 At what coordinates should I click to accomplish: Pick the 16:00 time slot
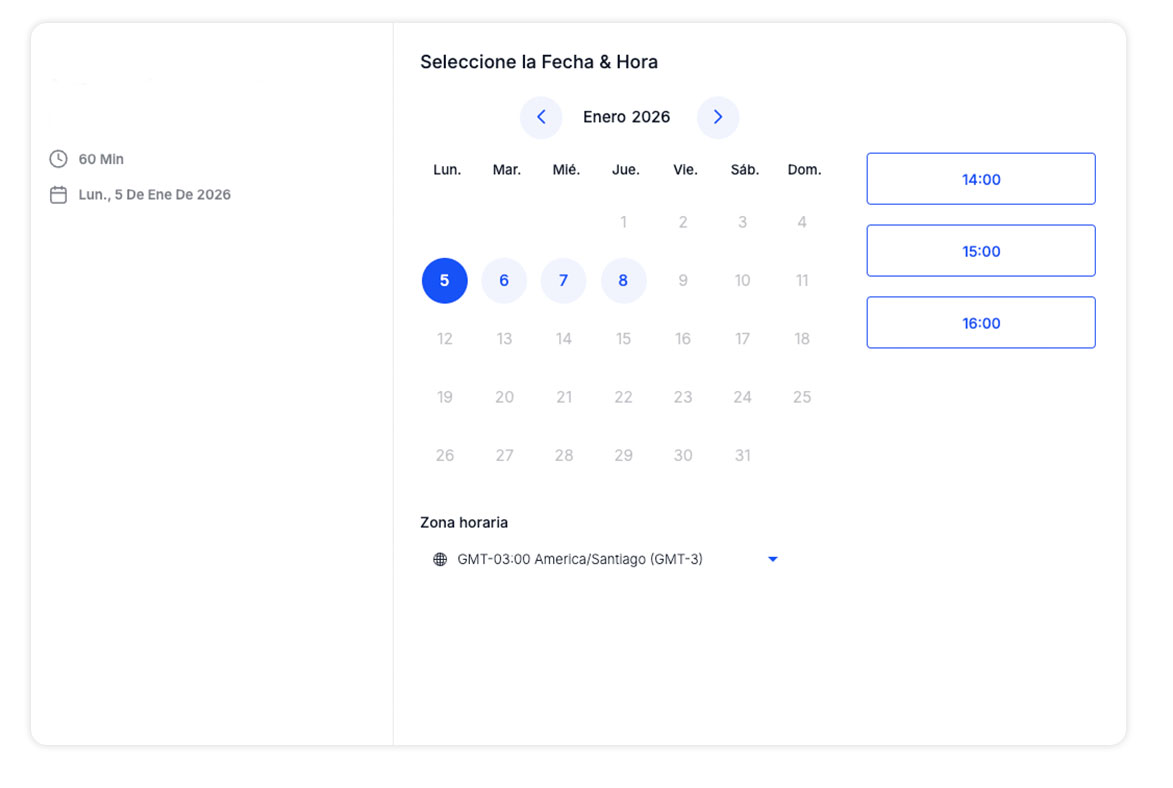pyautogui.click(x=980, y=323)
